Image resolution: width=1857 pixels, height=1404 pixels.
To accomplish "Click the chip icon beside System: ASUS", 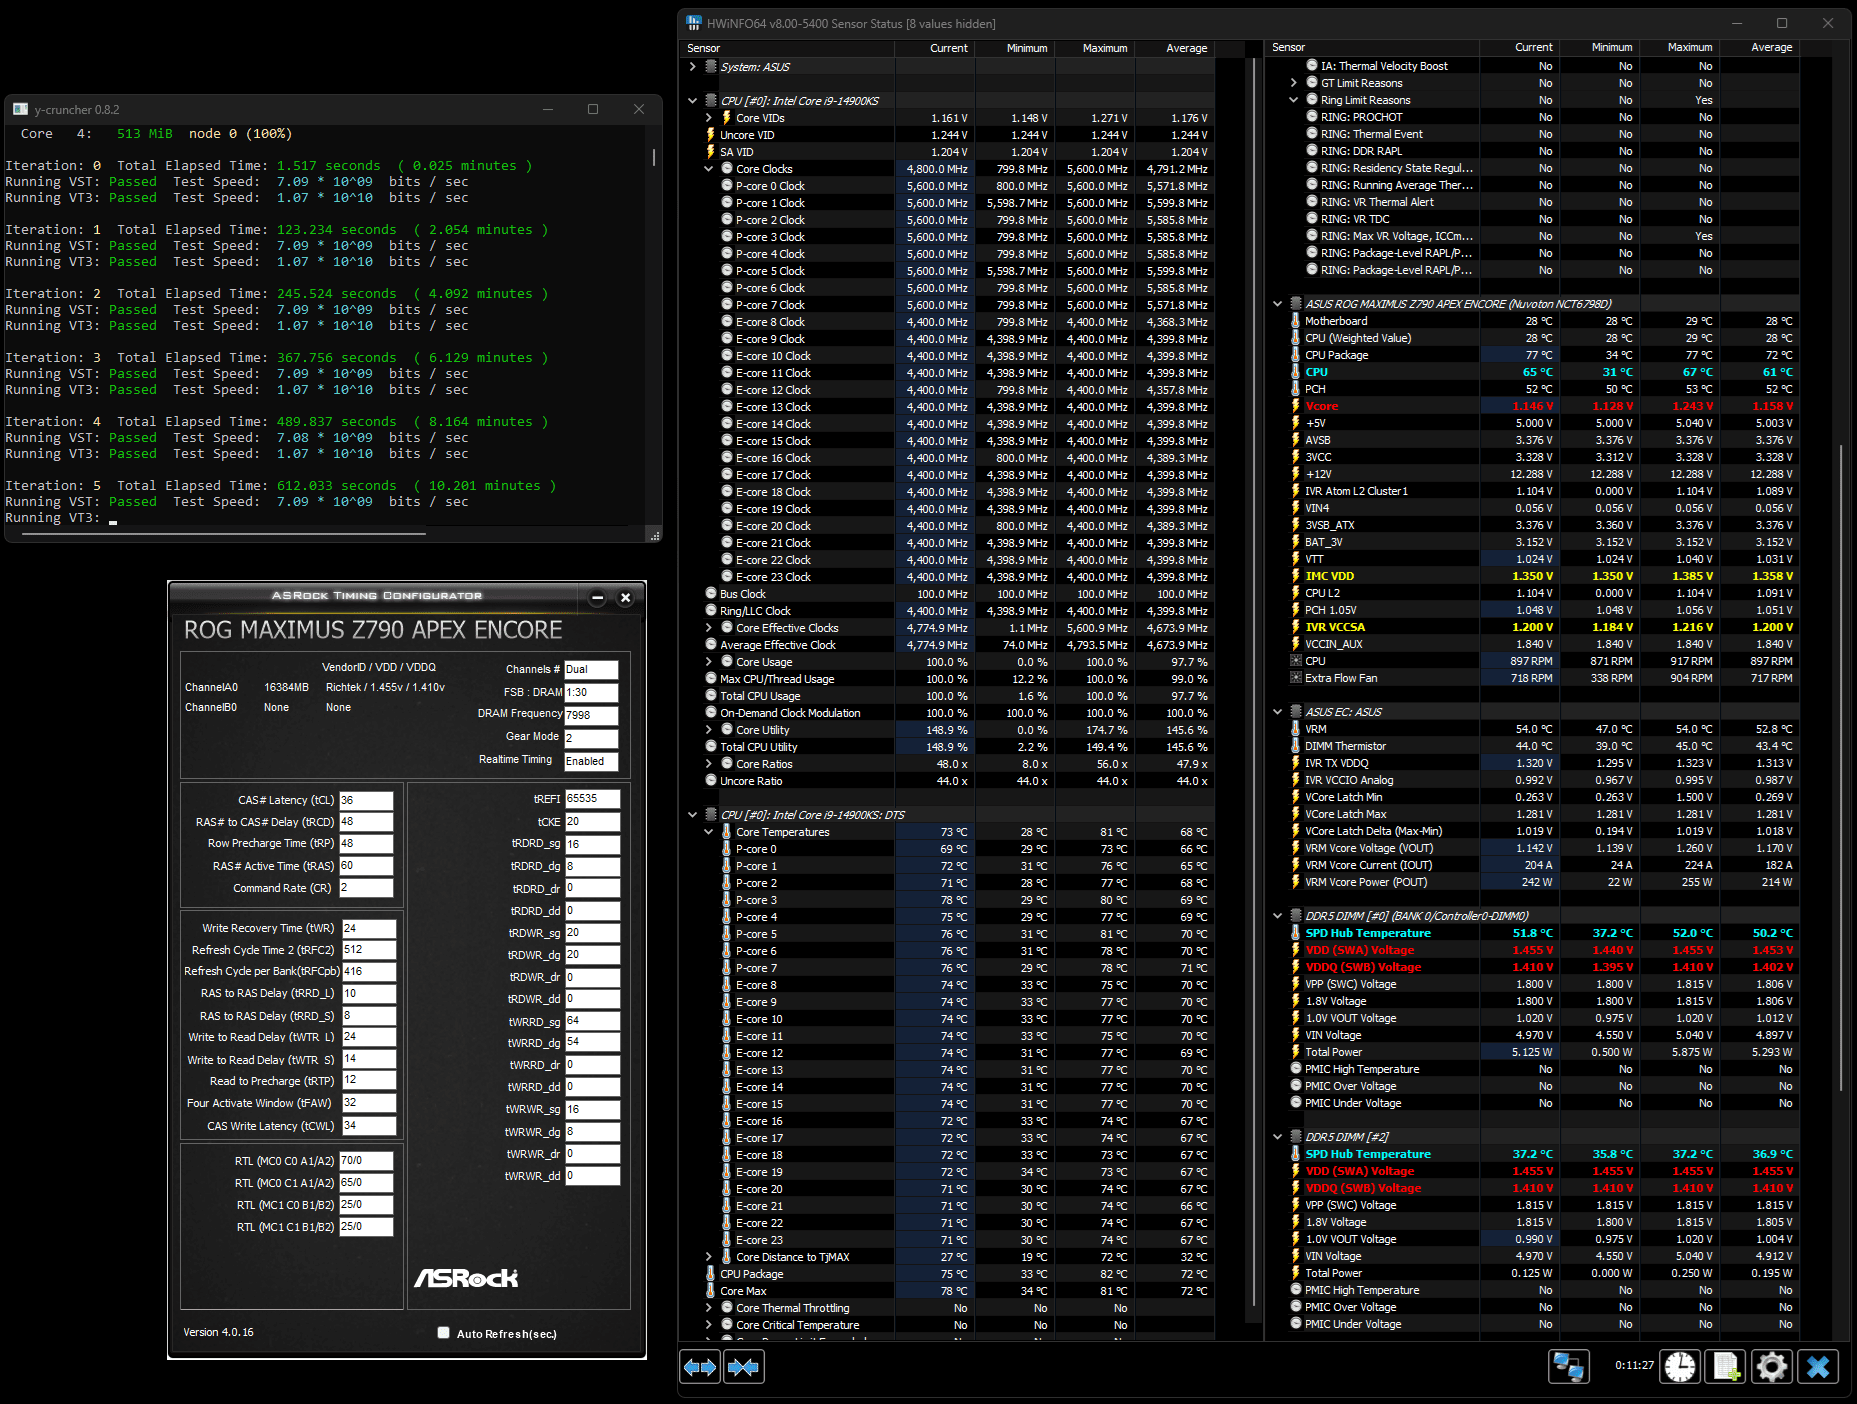I will tap(711, 67).
